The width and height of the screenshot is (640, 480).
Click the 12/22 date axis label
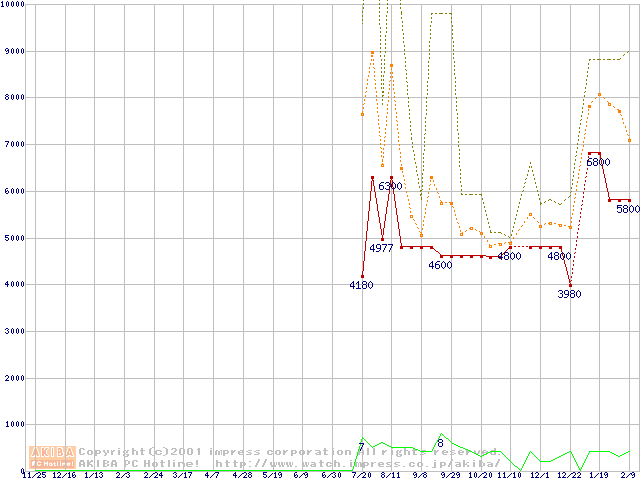[569, 476]
